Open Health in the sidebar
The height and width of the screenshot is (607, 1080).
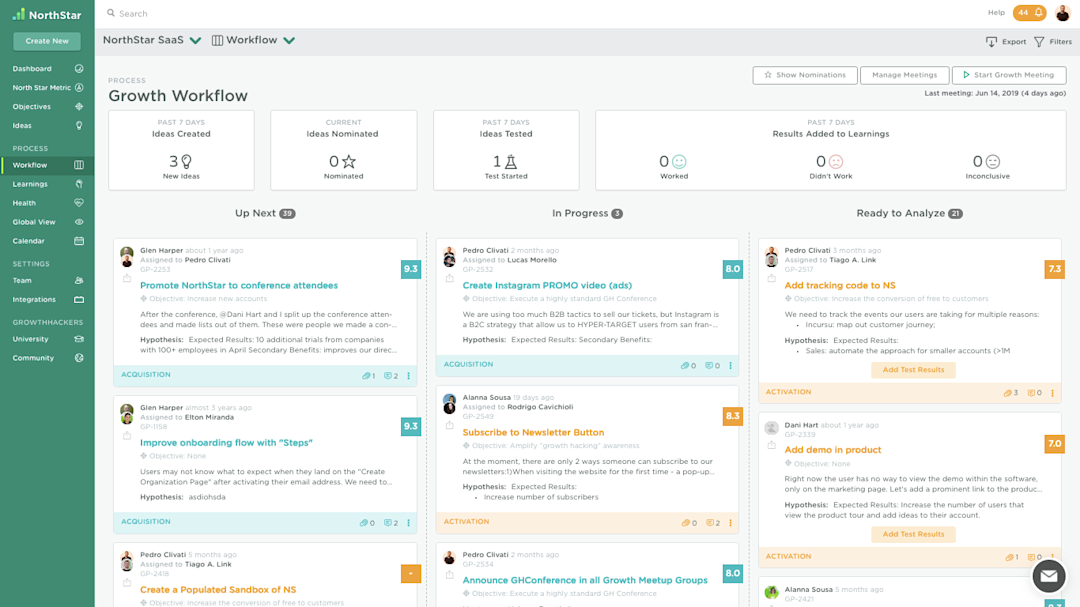click(x=48, y=203)
